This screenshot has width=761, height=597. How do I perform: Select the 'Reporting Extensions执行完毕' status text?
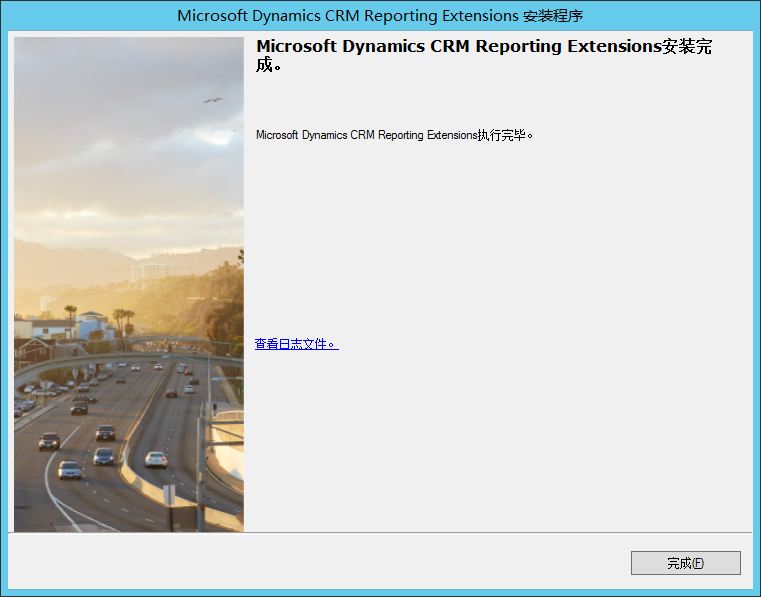(452, 135)
